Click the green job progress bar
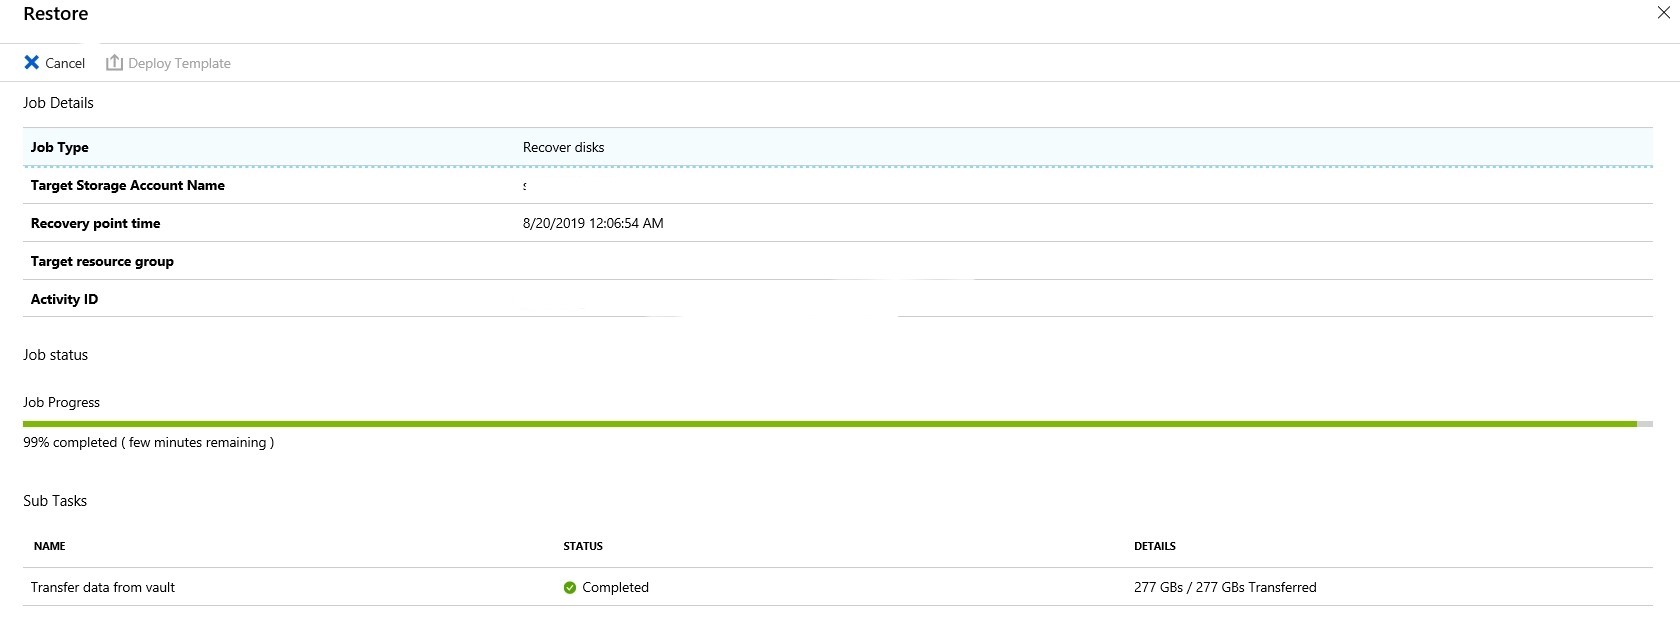1680x617 pixels. 830,424
